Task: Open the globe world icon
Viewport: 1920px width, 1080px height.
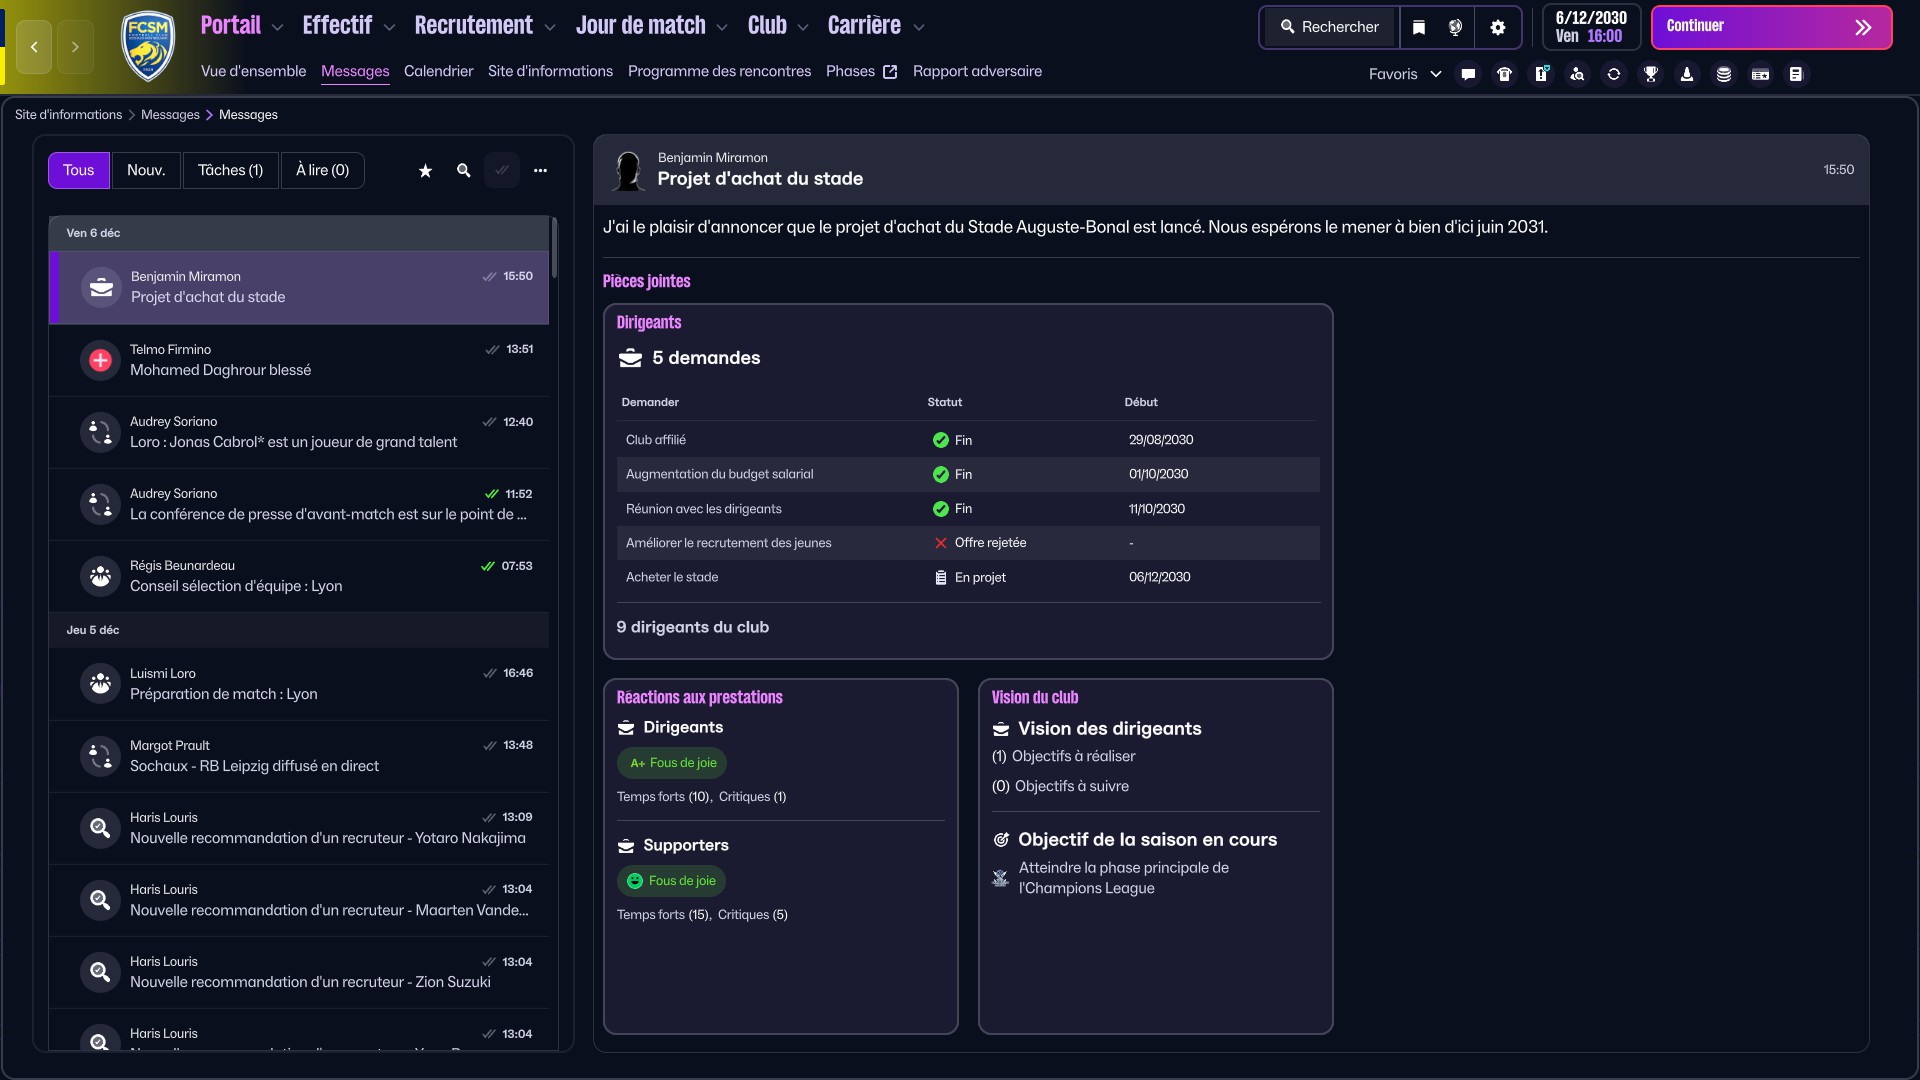Action: tap(1456, 27)
